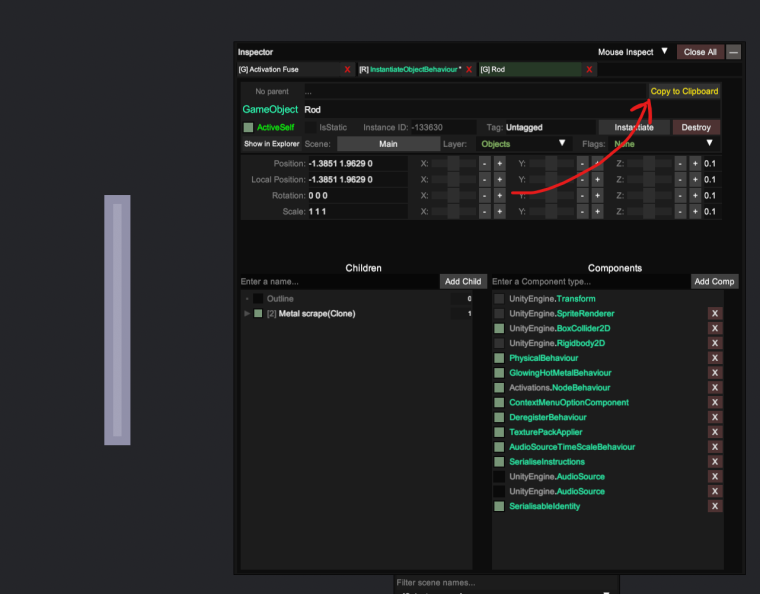760x594 pixels.
Task: Remove the Rigidbody2D component
Action: coord(714,343)
